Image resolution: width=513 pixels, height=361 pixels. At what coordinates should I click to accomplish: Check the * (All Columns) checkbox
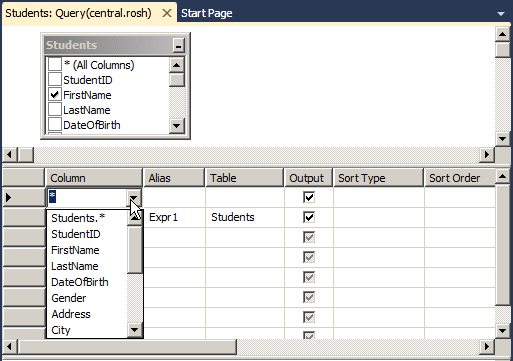tap(55, 65)
